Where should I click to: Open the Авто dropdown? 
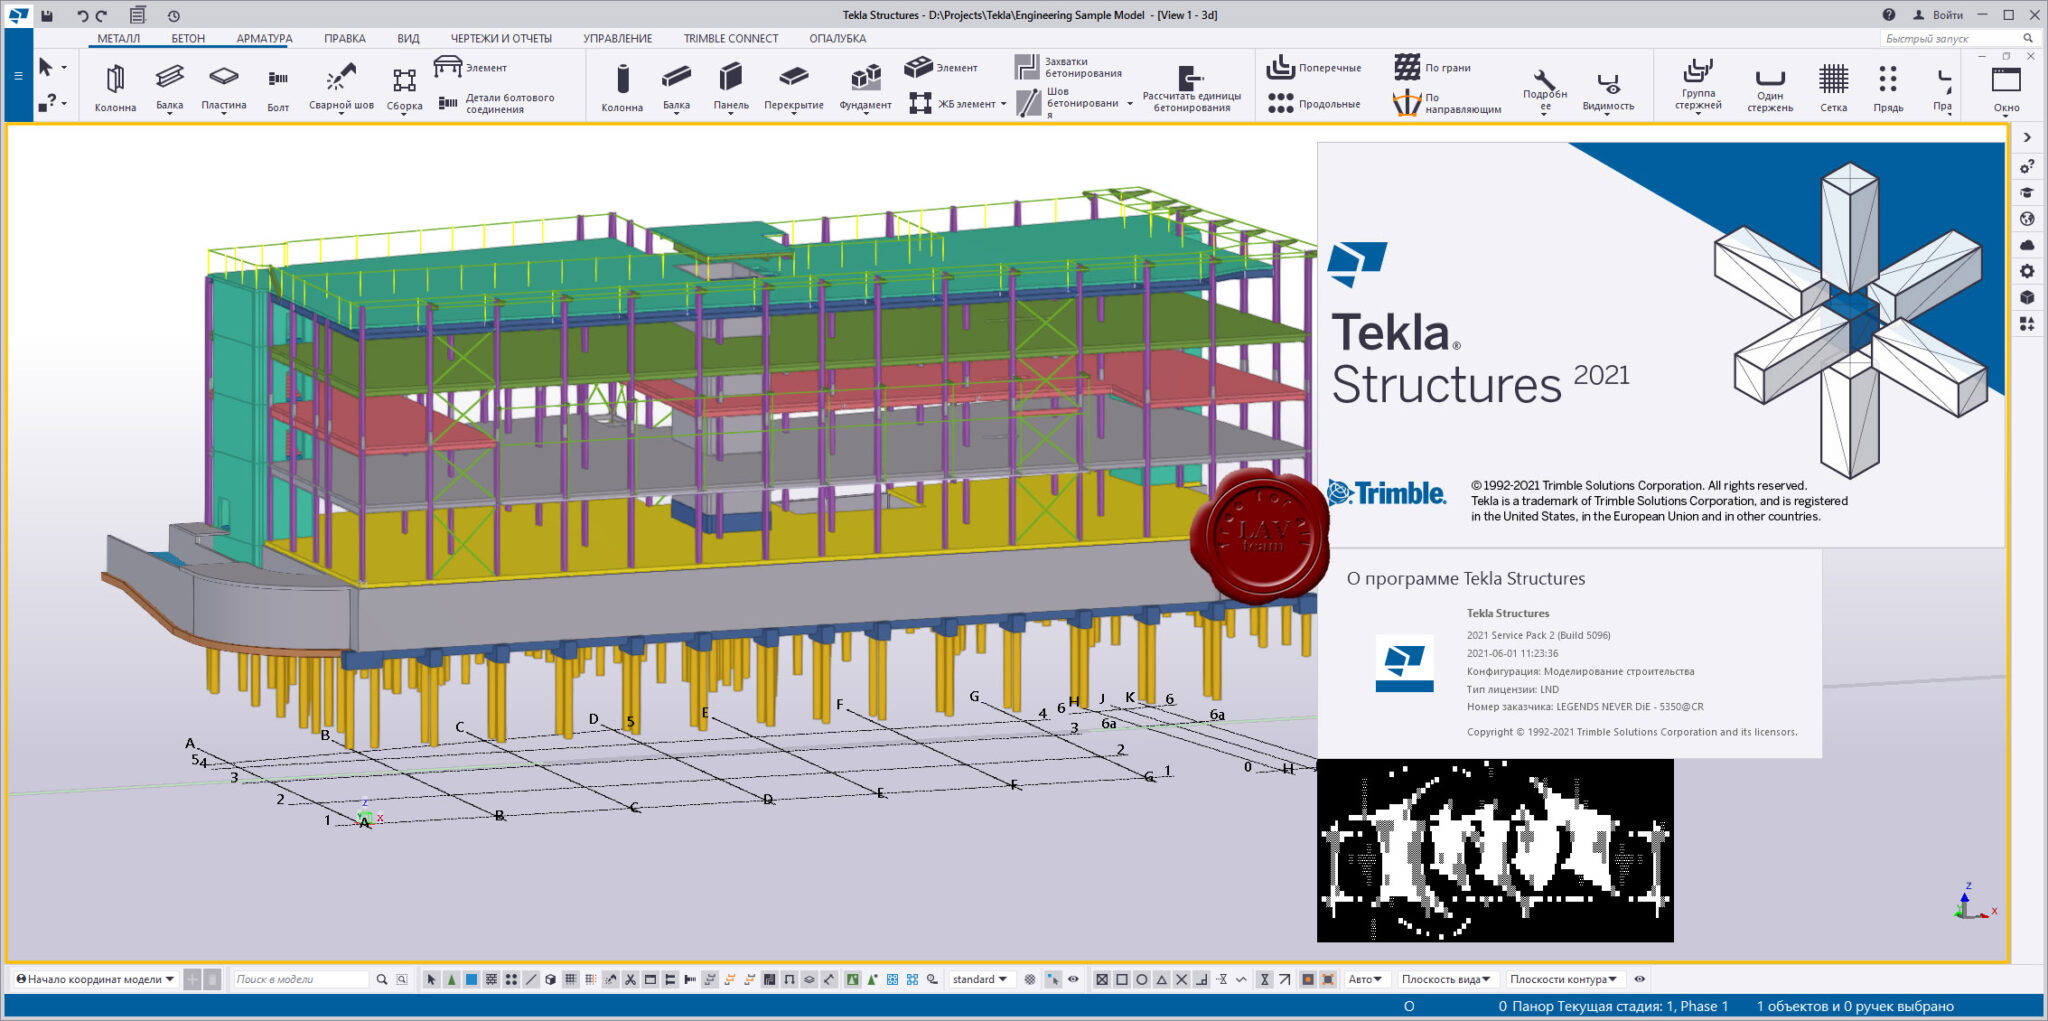point(1365,980)
